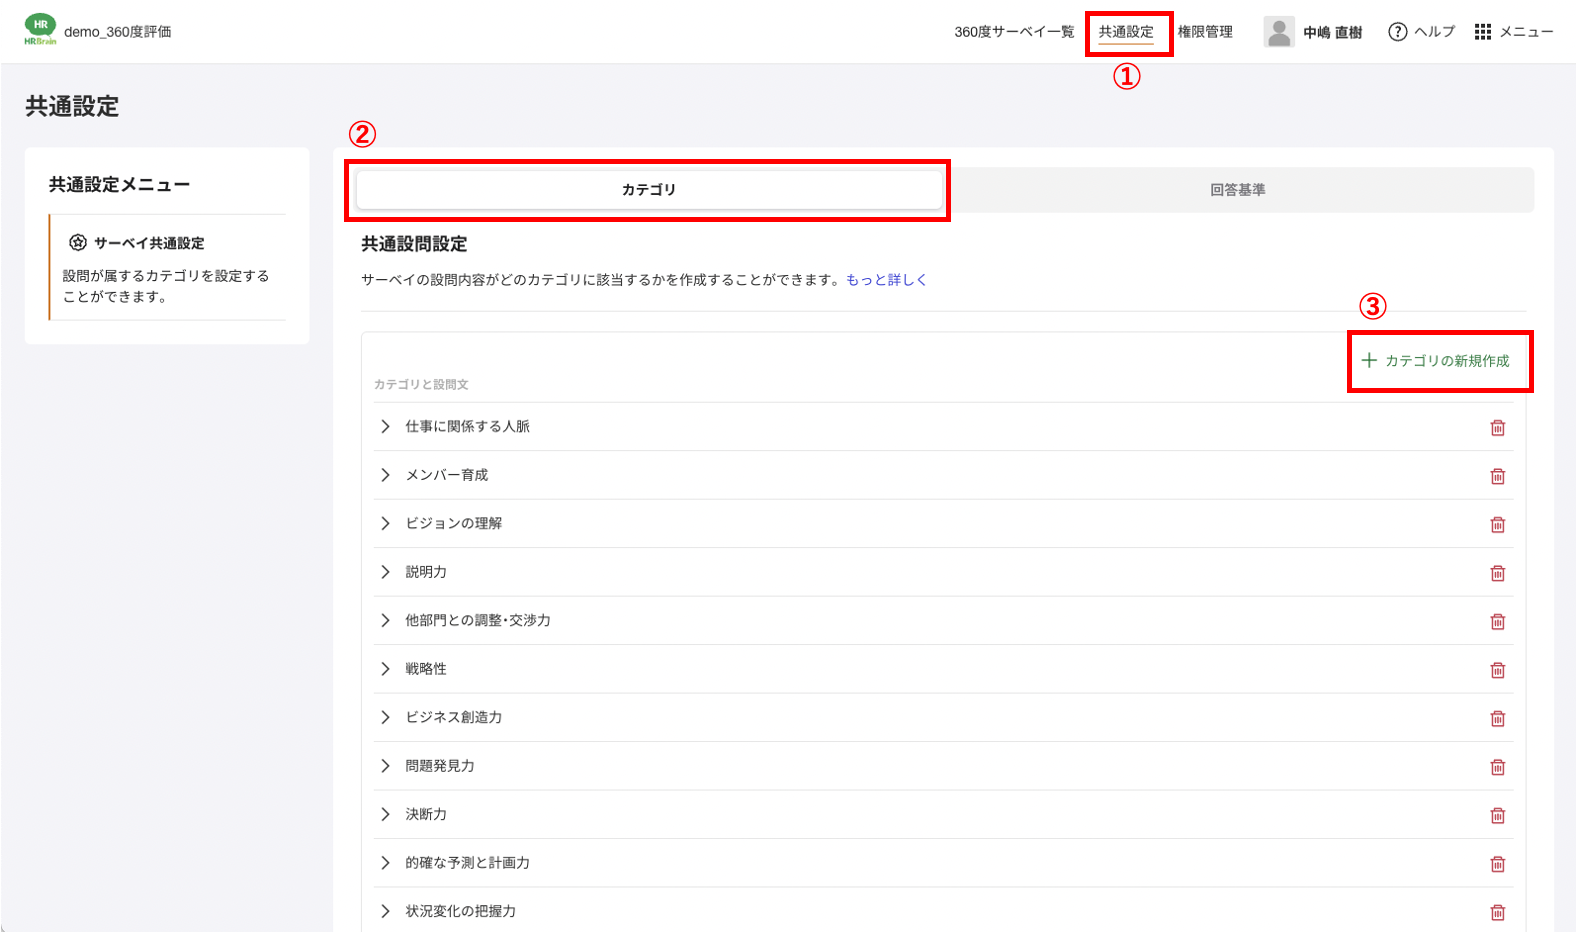This screenshot has height=932, width=1576.
Task: Select 共通設定 in top navigation
Action: tap(1126, 32)
